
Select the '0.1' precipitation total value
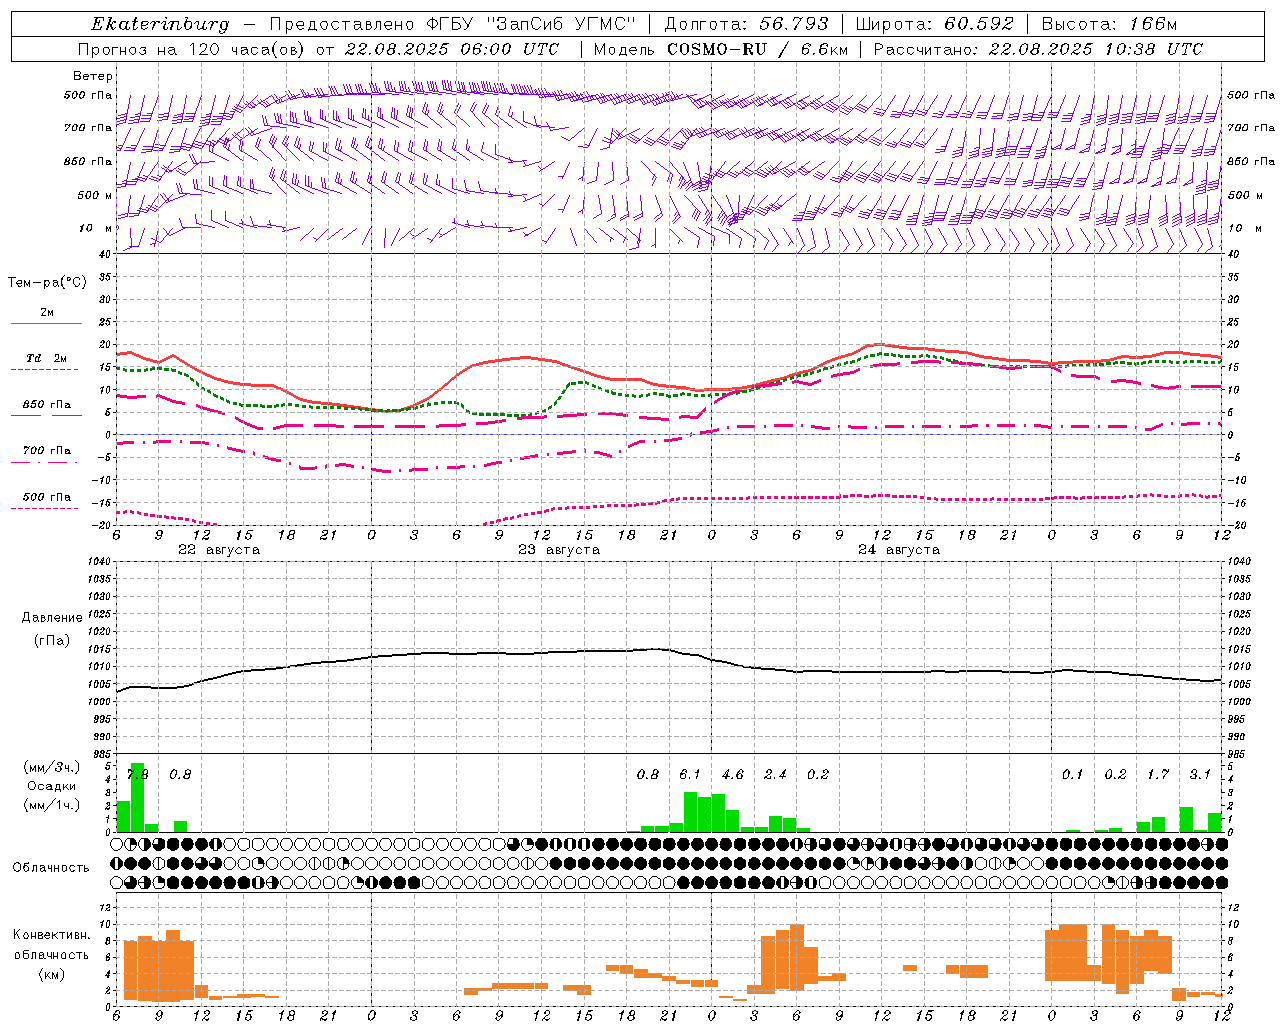click(x=1072, y=774)
